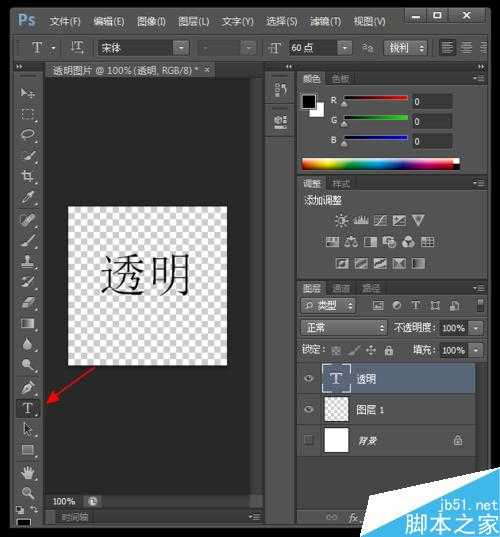The image size is (500, 537).
Task: Toggle text orientation in options bar
Action: click(x=77, y=48)
